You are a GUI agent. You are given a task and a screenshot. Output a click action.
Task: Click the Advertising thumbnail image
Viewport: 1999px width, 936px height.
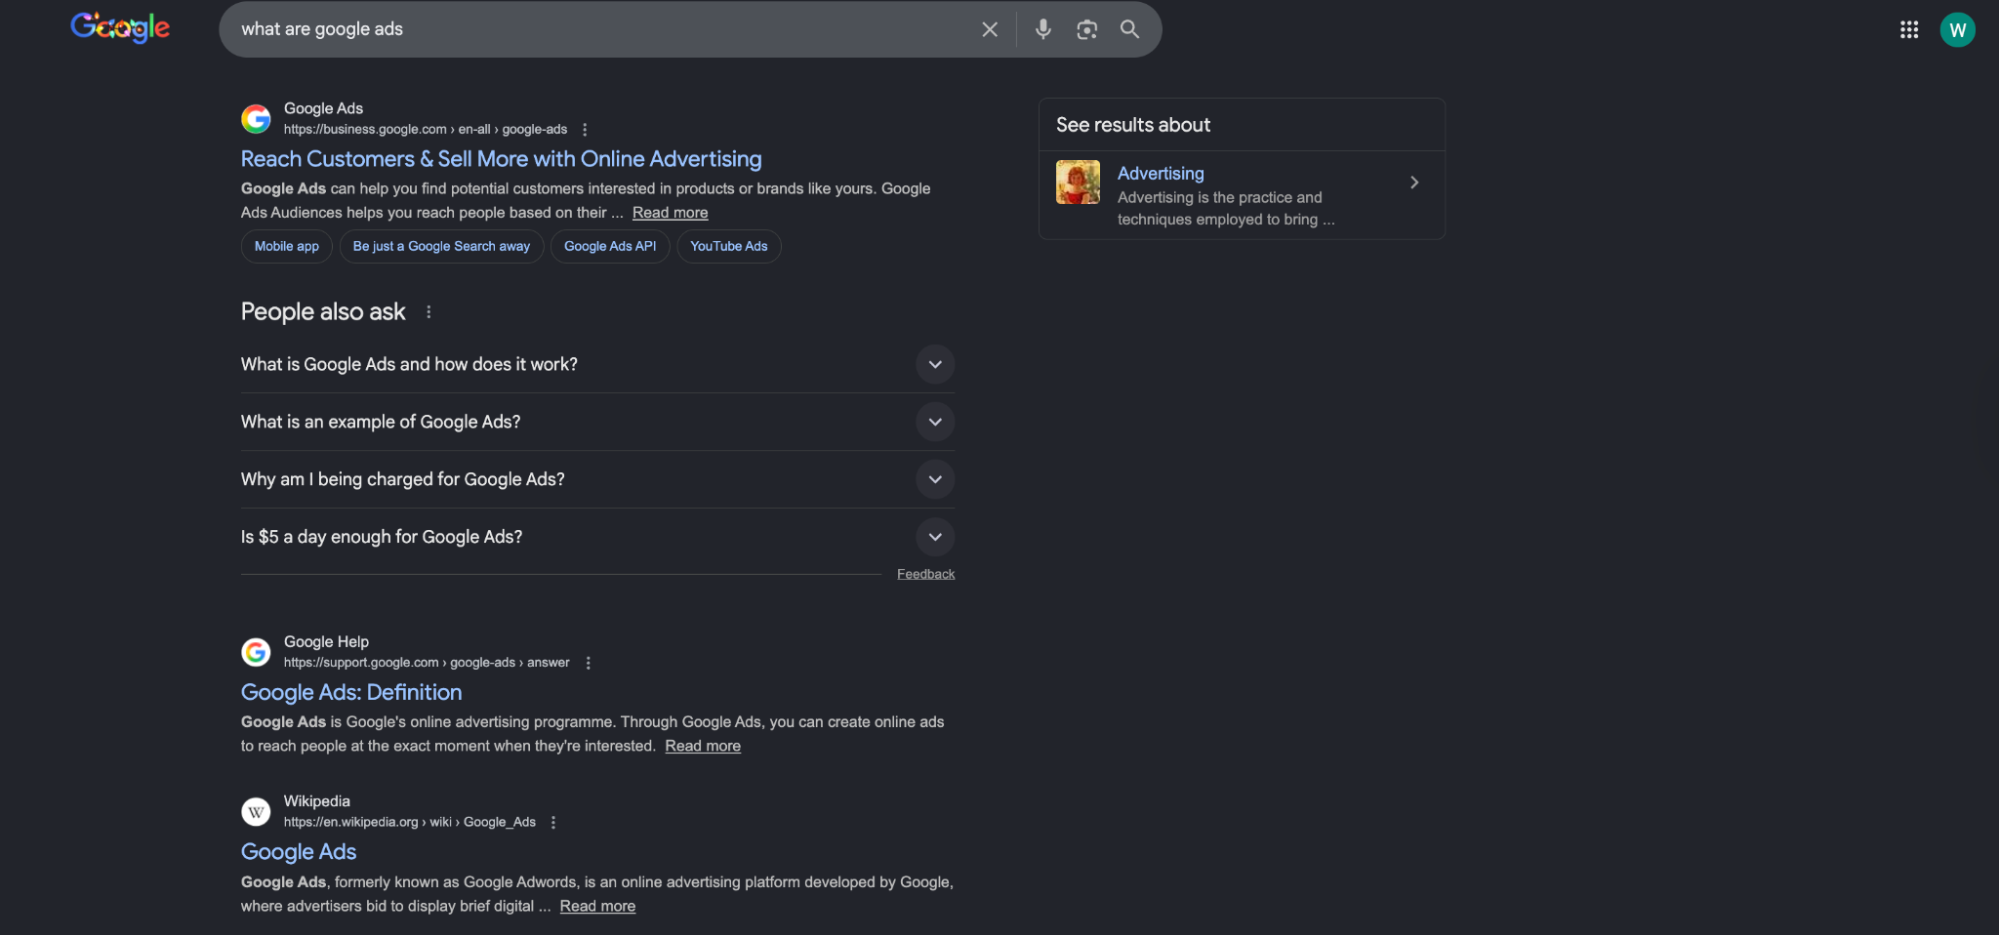1077,182
